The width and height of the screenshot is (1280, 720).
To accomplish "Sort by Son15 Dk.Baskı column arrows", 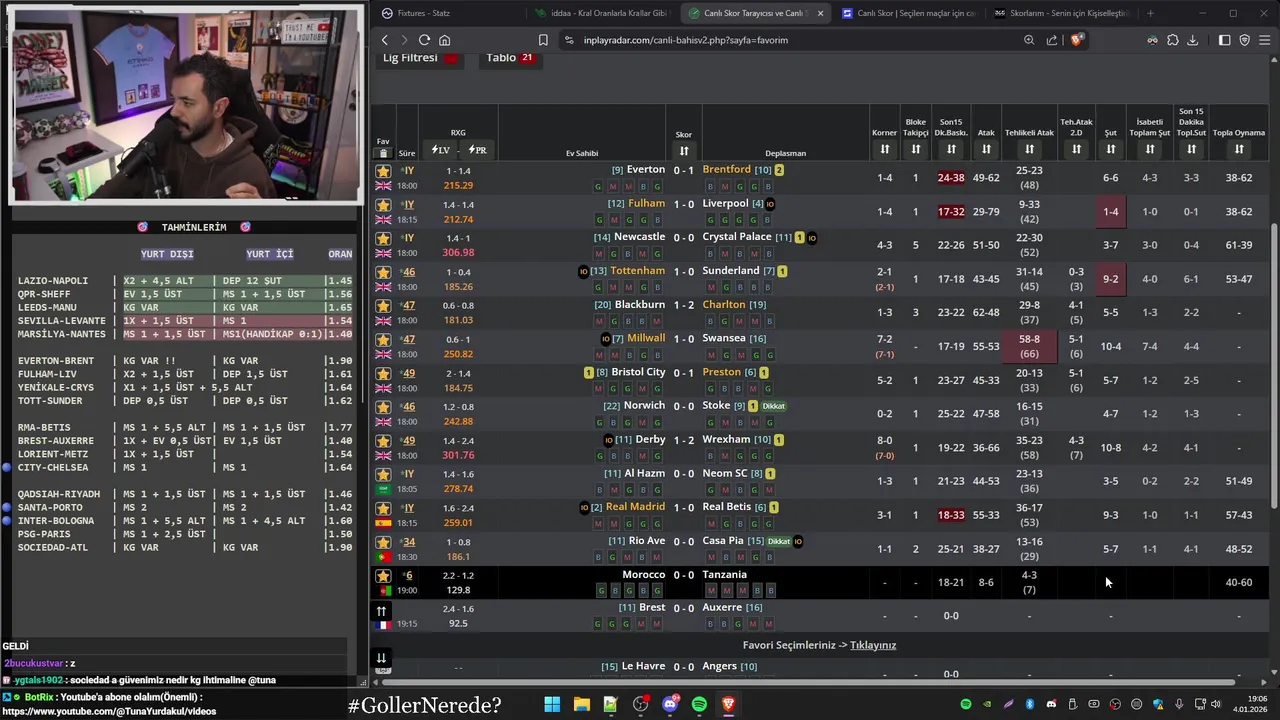I will pos(951,150).
